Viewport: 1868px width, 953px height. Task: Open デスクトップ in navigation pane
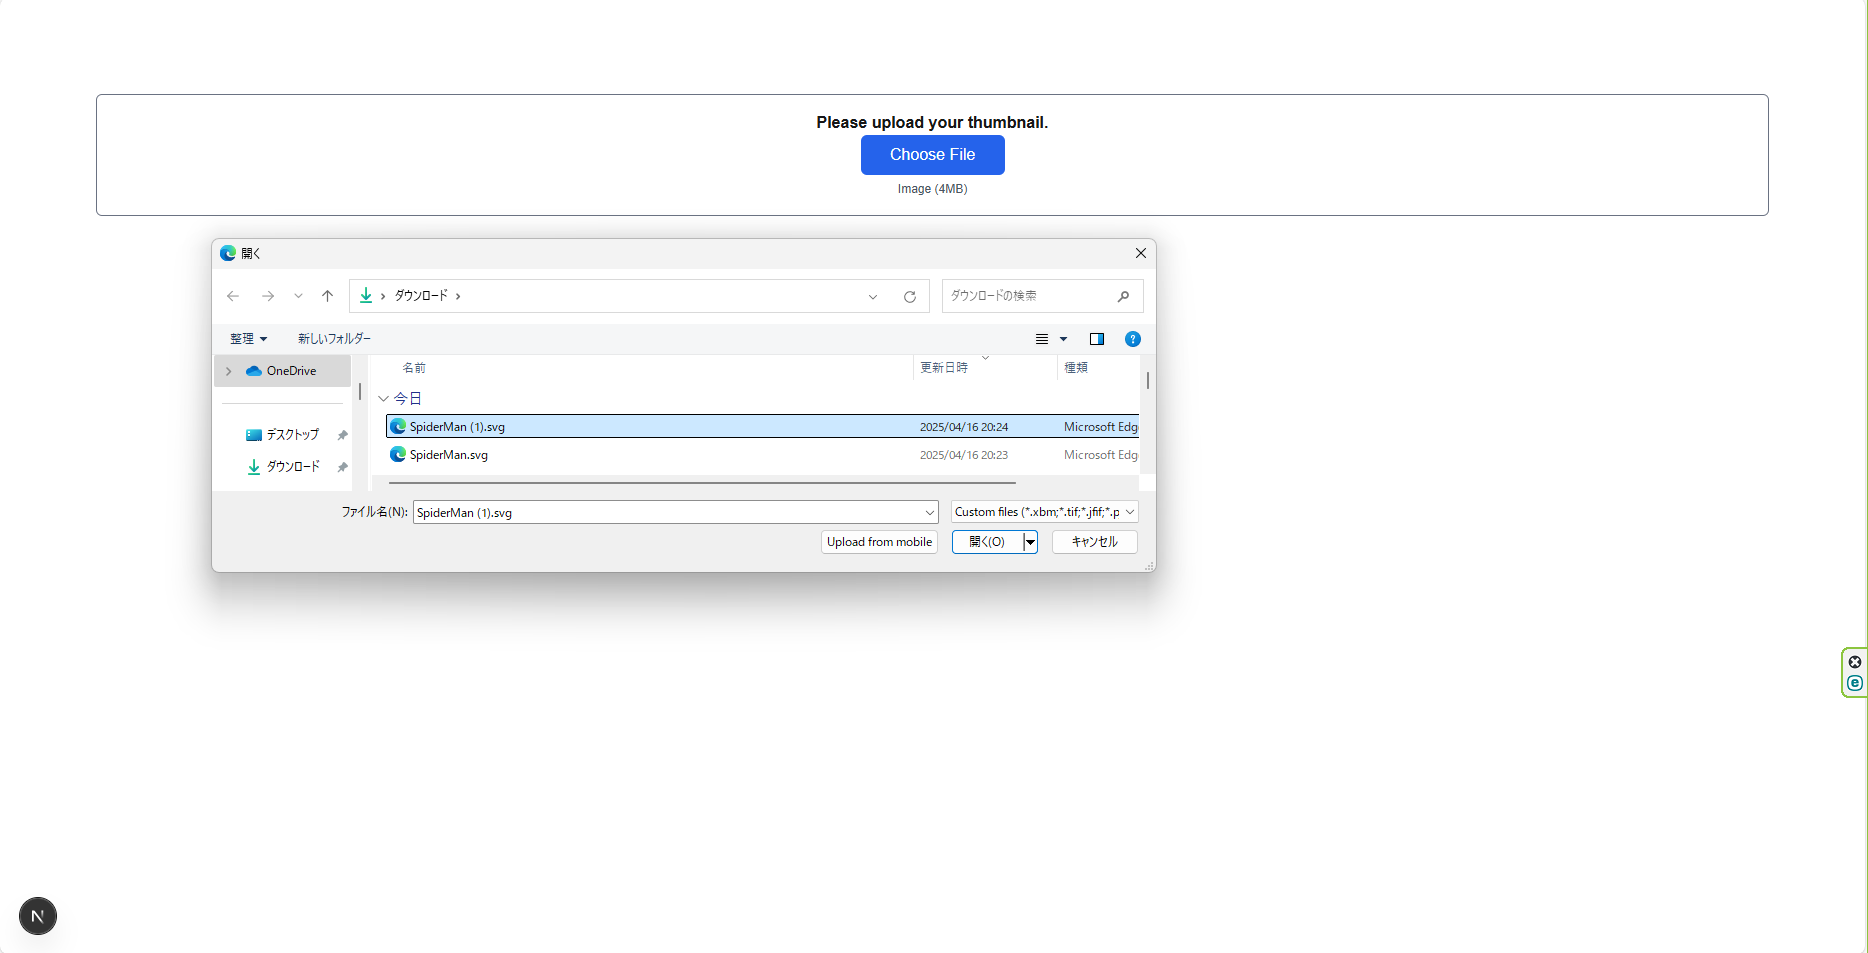pyautogui.click(x=292, y=435)
